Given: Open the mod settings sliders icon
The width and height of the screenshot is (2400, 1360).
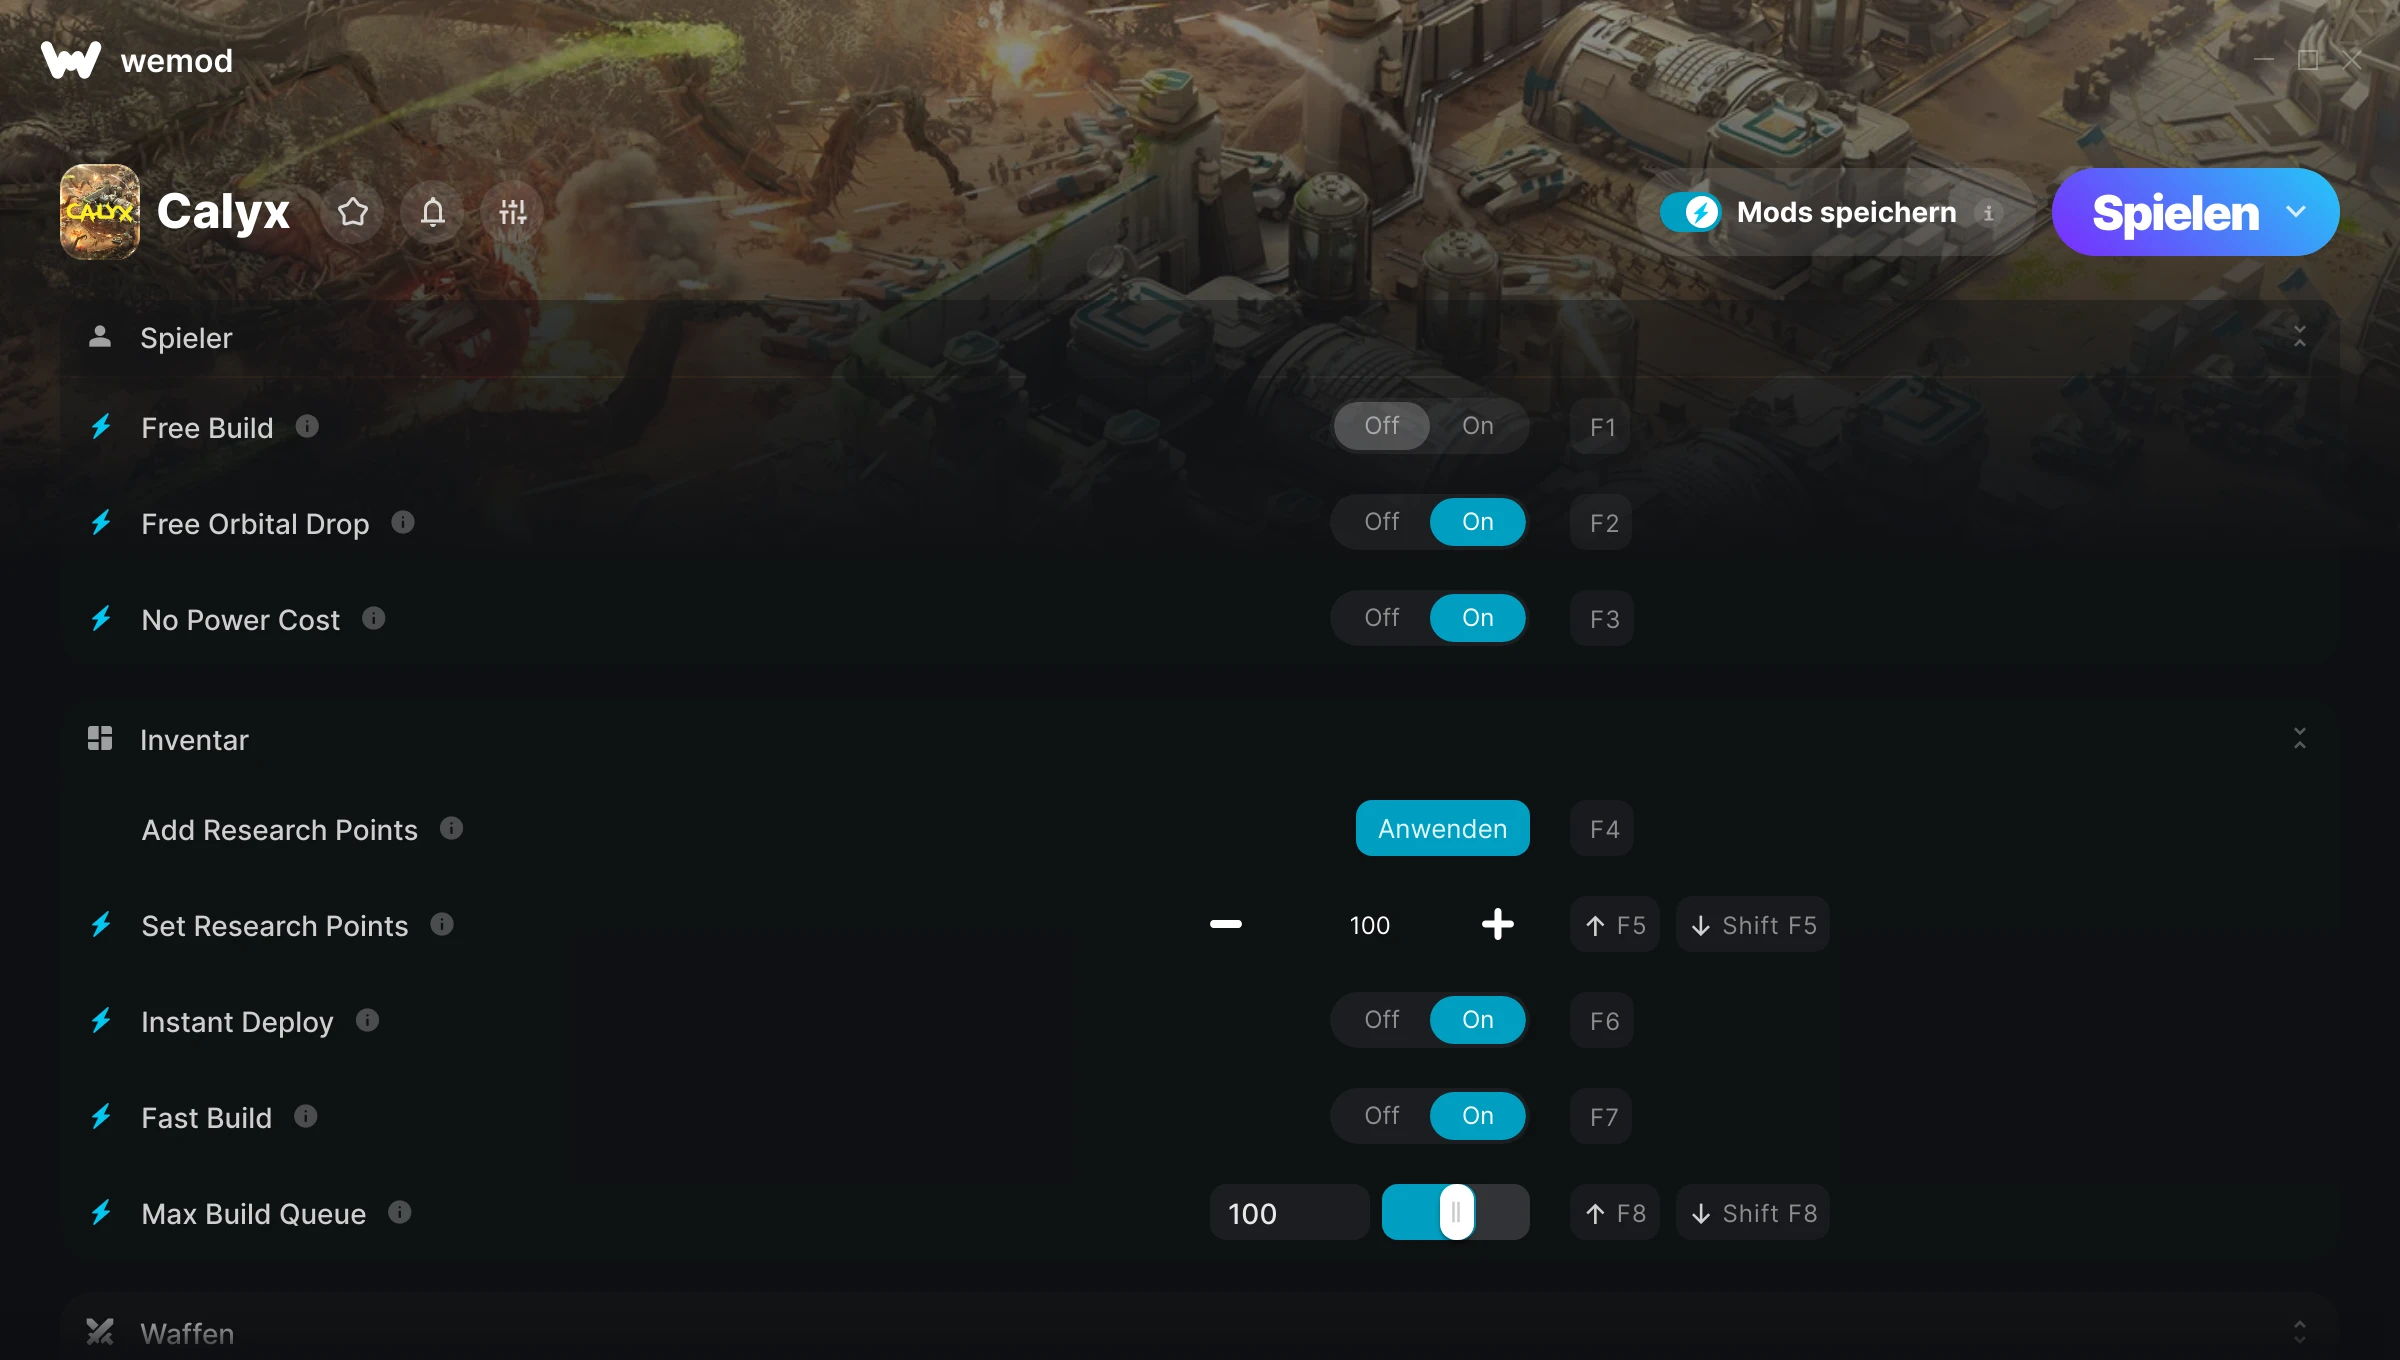Looking at the screenshot, I should tap(512, 212).
